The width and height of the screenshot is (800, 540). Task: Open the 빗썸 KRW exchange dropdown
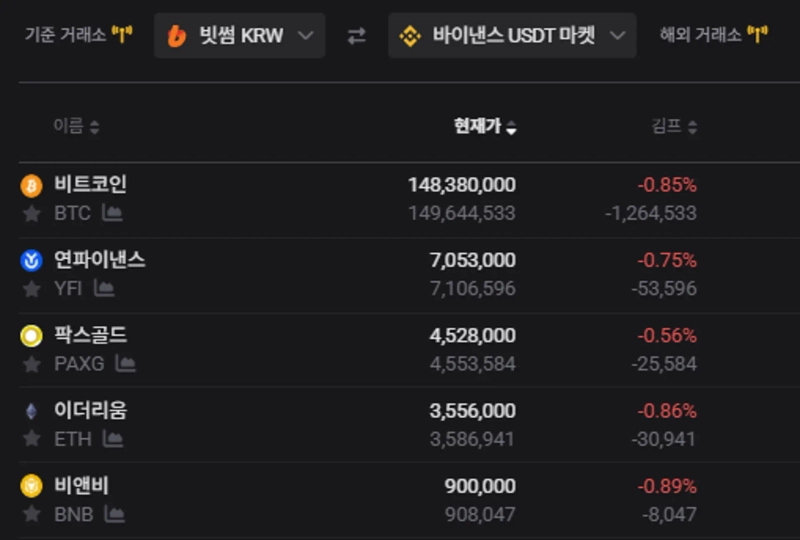pos(240,36)
